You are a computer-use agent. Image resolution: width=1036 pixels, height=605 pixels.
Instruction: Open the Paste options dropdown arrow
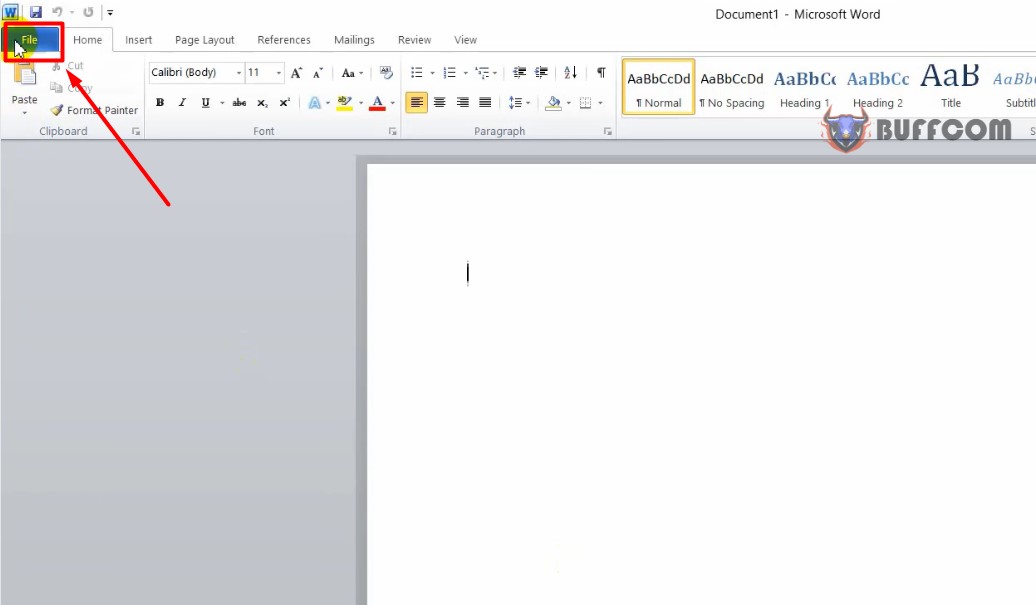point(24,113)
